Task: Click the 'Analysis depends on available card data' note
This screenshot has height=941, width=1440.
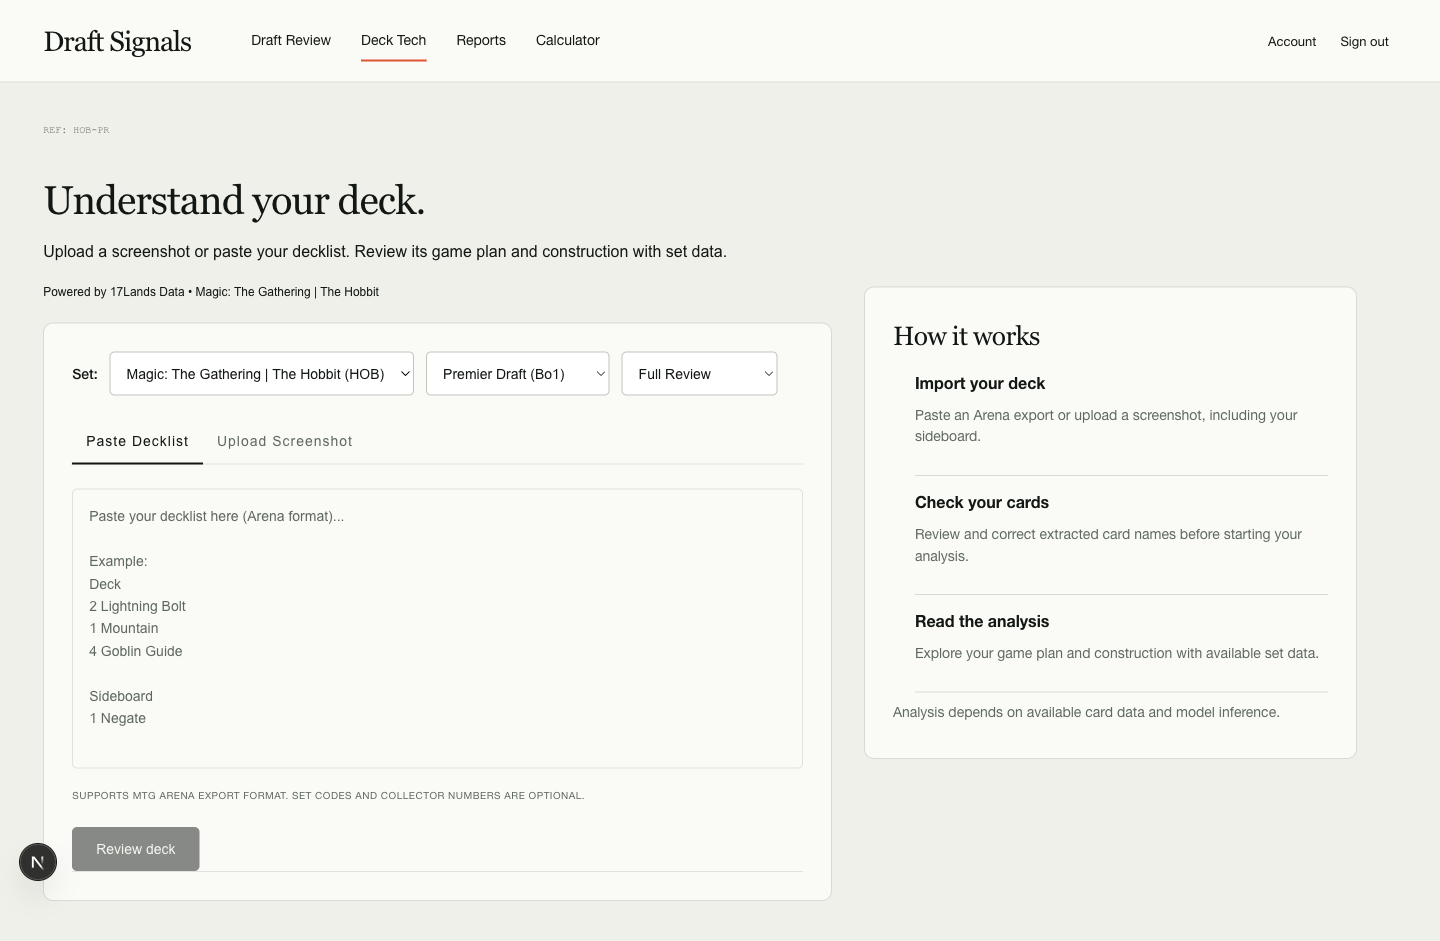Action: coord(1086,712)
